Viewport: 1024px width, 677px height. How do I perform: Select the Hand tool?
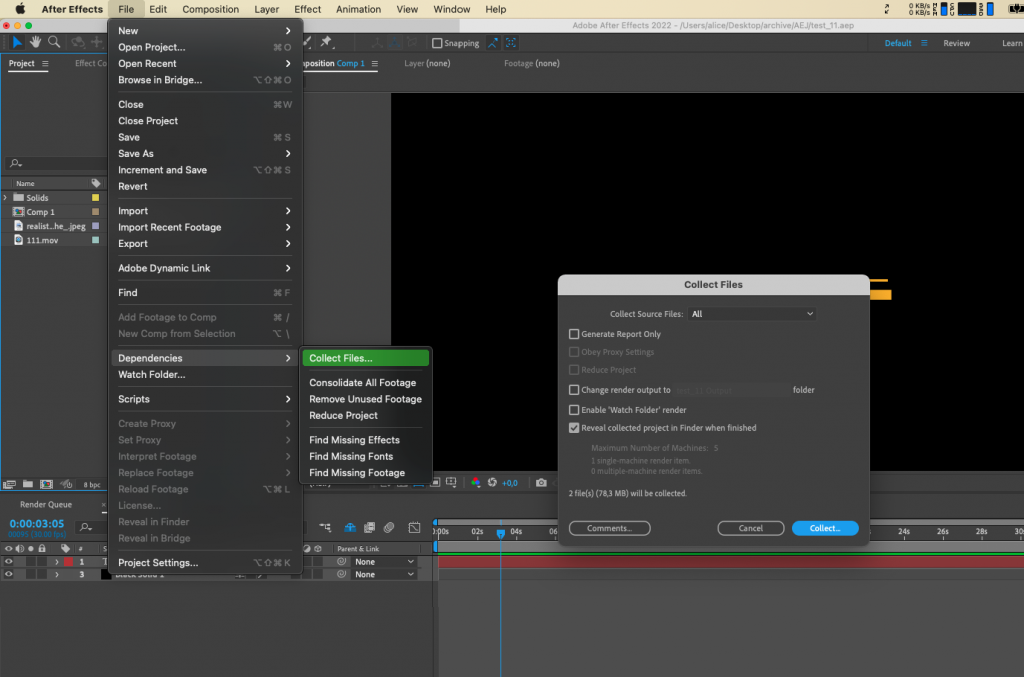click(35, 43)
